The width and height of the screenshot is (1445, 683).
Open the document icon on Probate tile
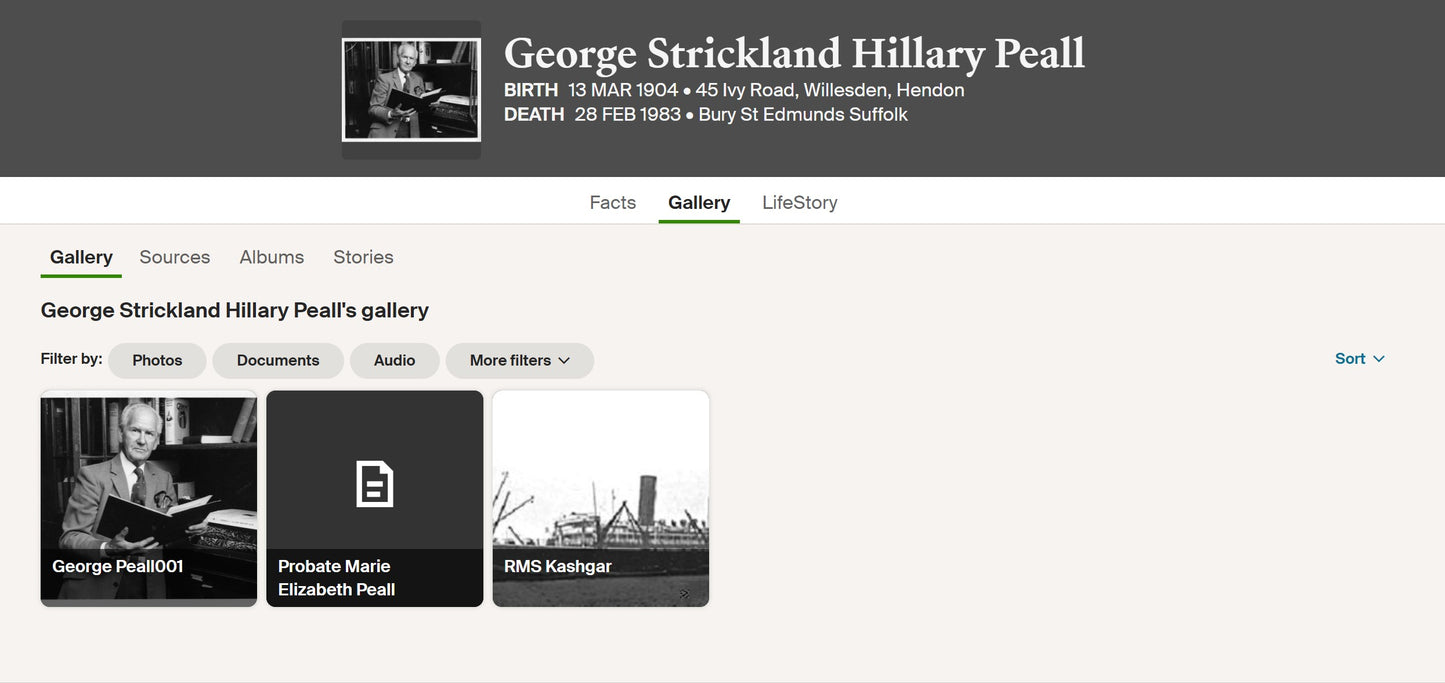375,484
